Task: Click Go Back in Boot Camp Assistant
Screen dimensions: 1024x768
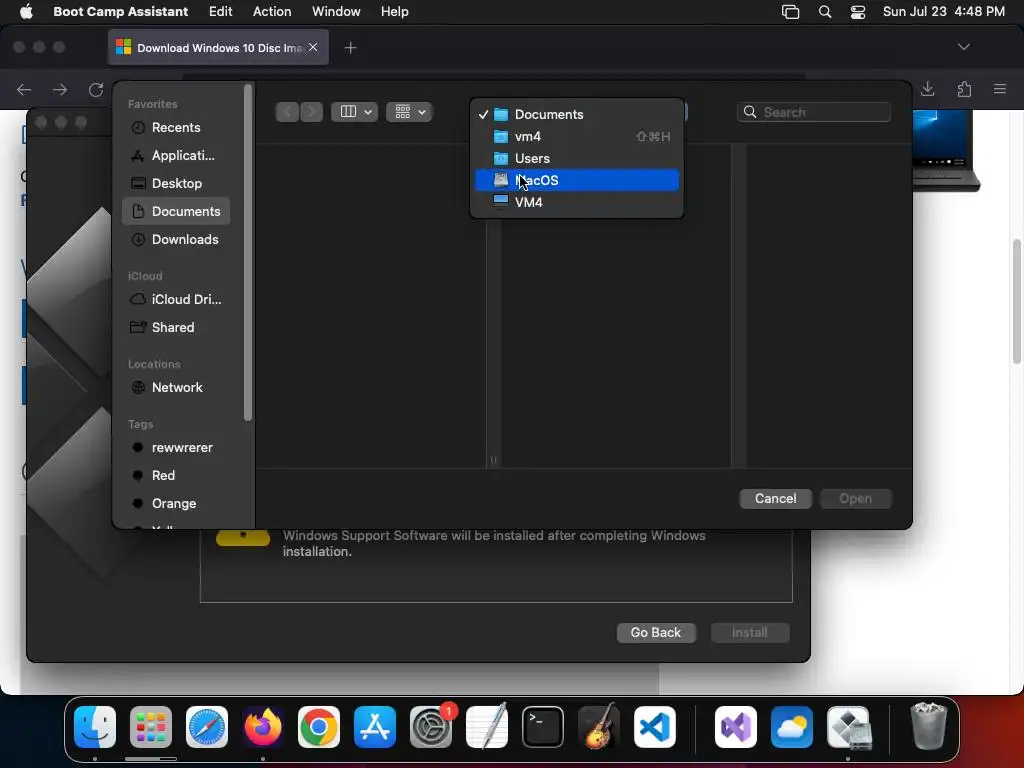Action: [x=656, y=632]
